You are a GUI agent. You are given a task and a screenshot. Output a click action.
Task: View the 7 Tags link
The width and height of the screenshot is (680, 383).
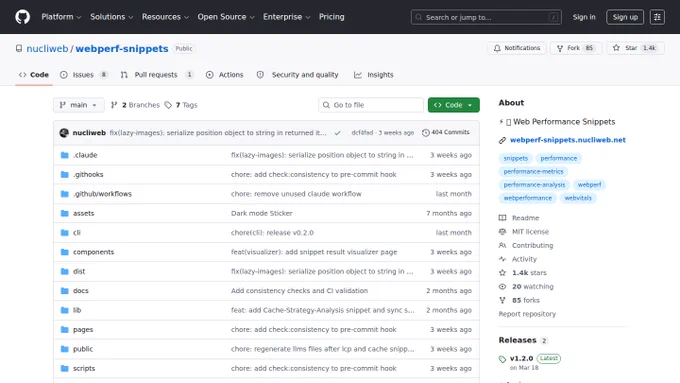pos(181,105)
